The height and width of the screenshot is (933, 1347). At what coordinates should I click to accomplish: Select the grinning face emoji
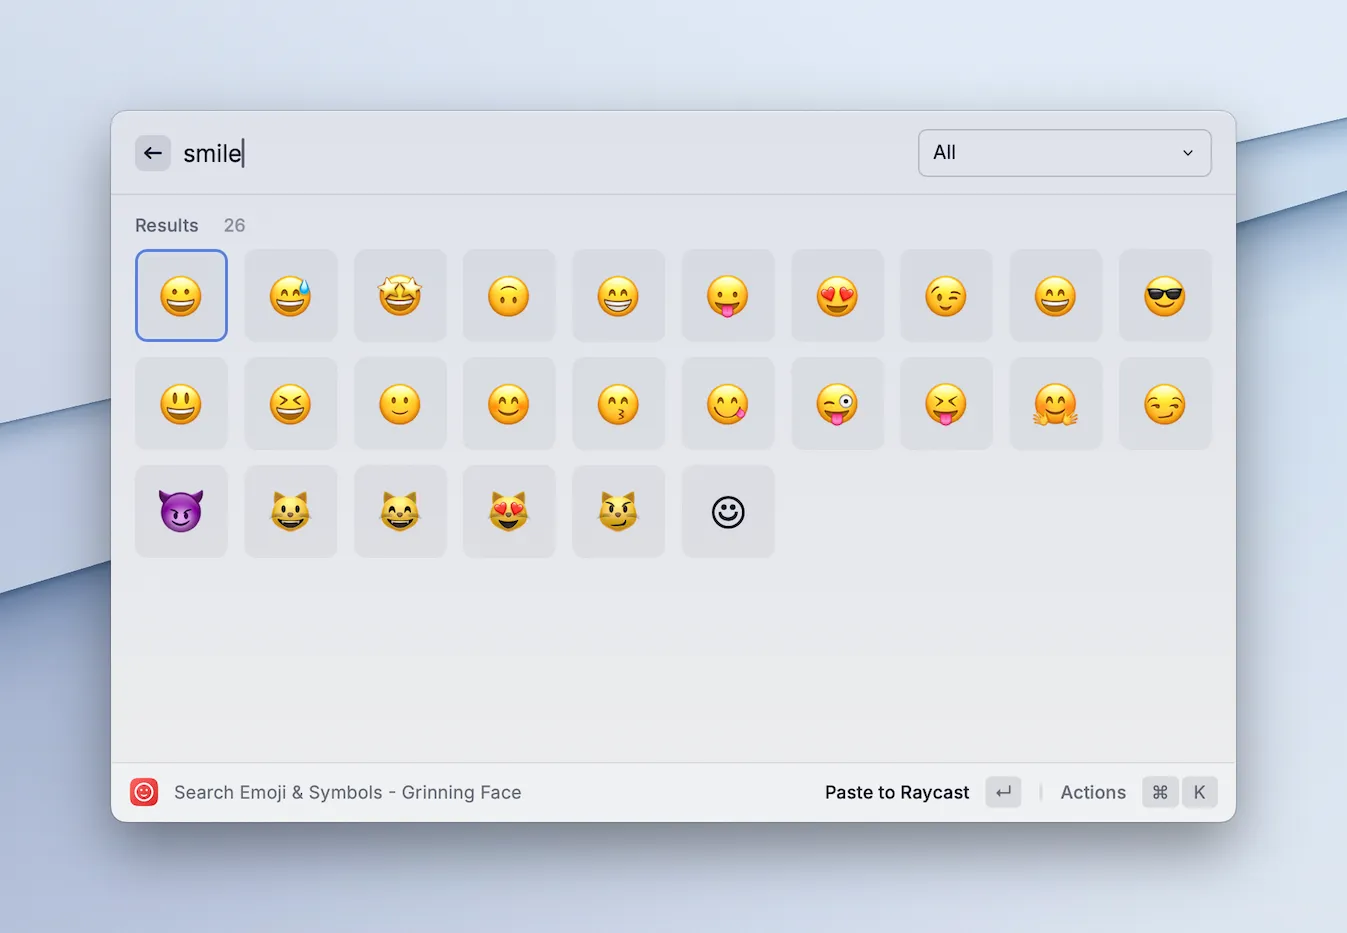[x=181, y=295]
